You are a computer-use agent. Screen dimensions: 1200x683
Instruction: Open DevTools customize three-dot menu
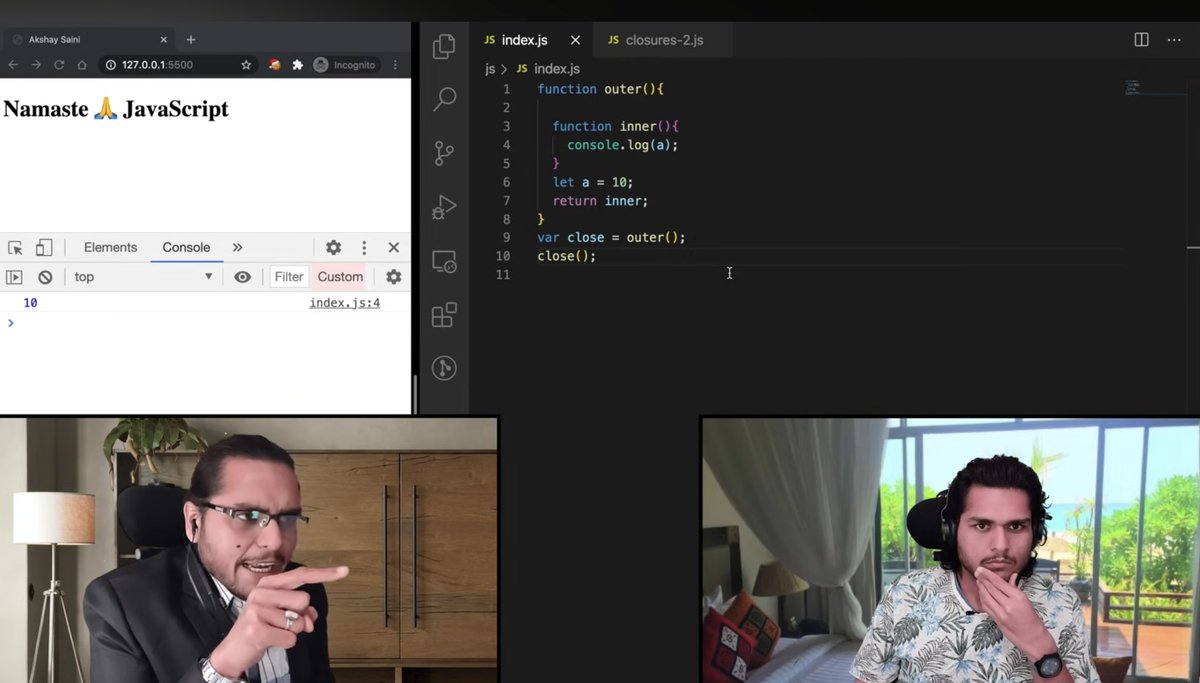coord(364,248)
